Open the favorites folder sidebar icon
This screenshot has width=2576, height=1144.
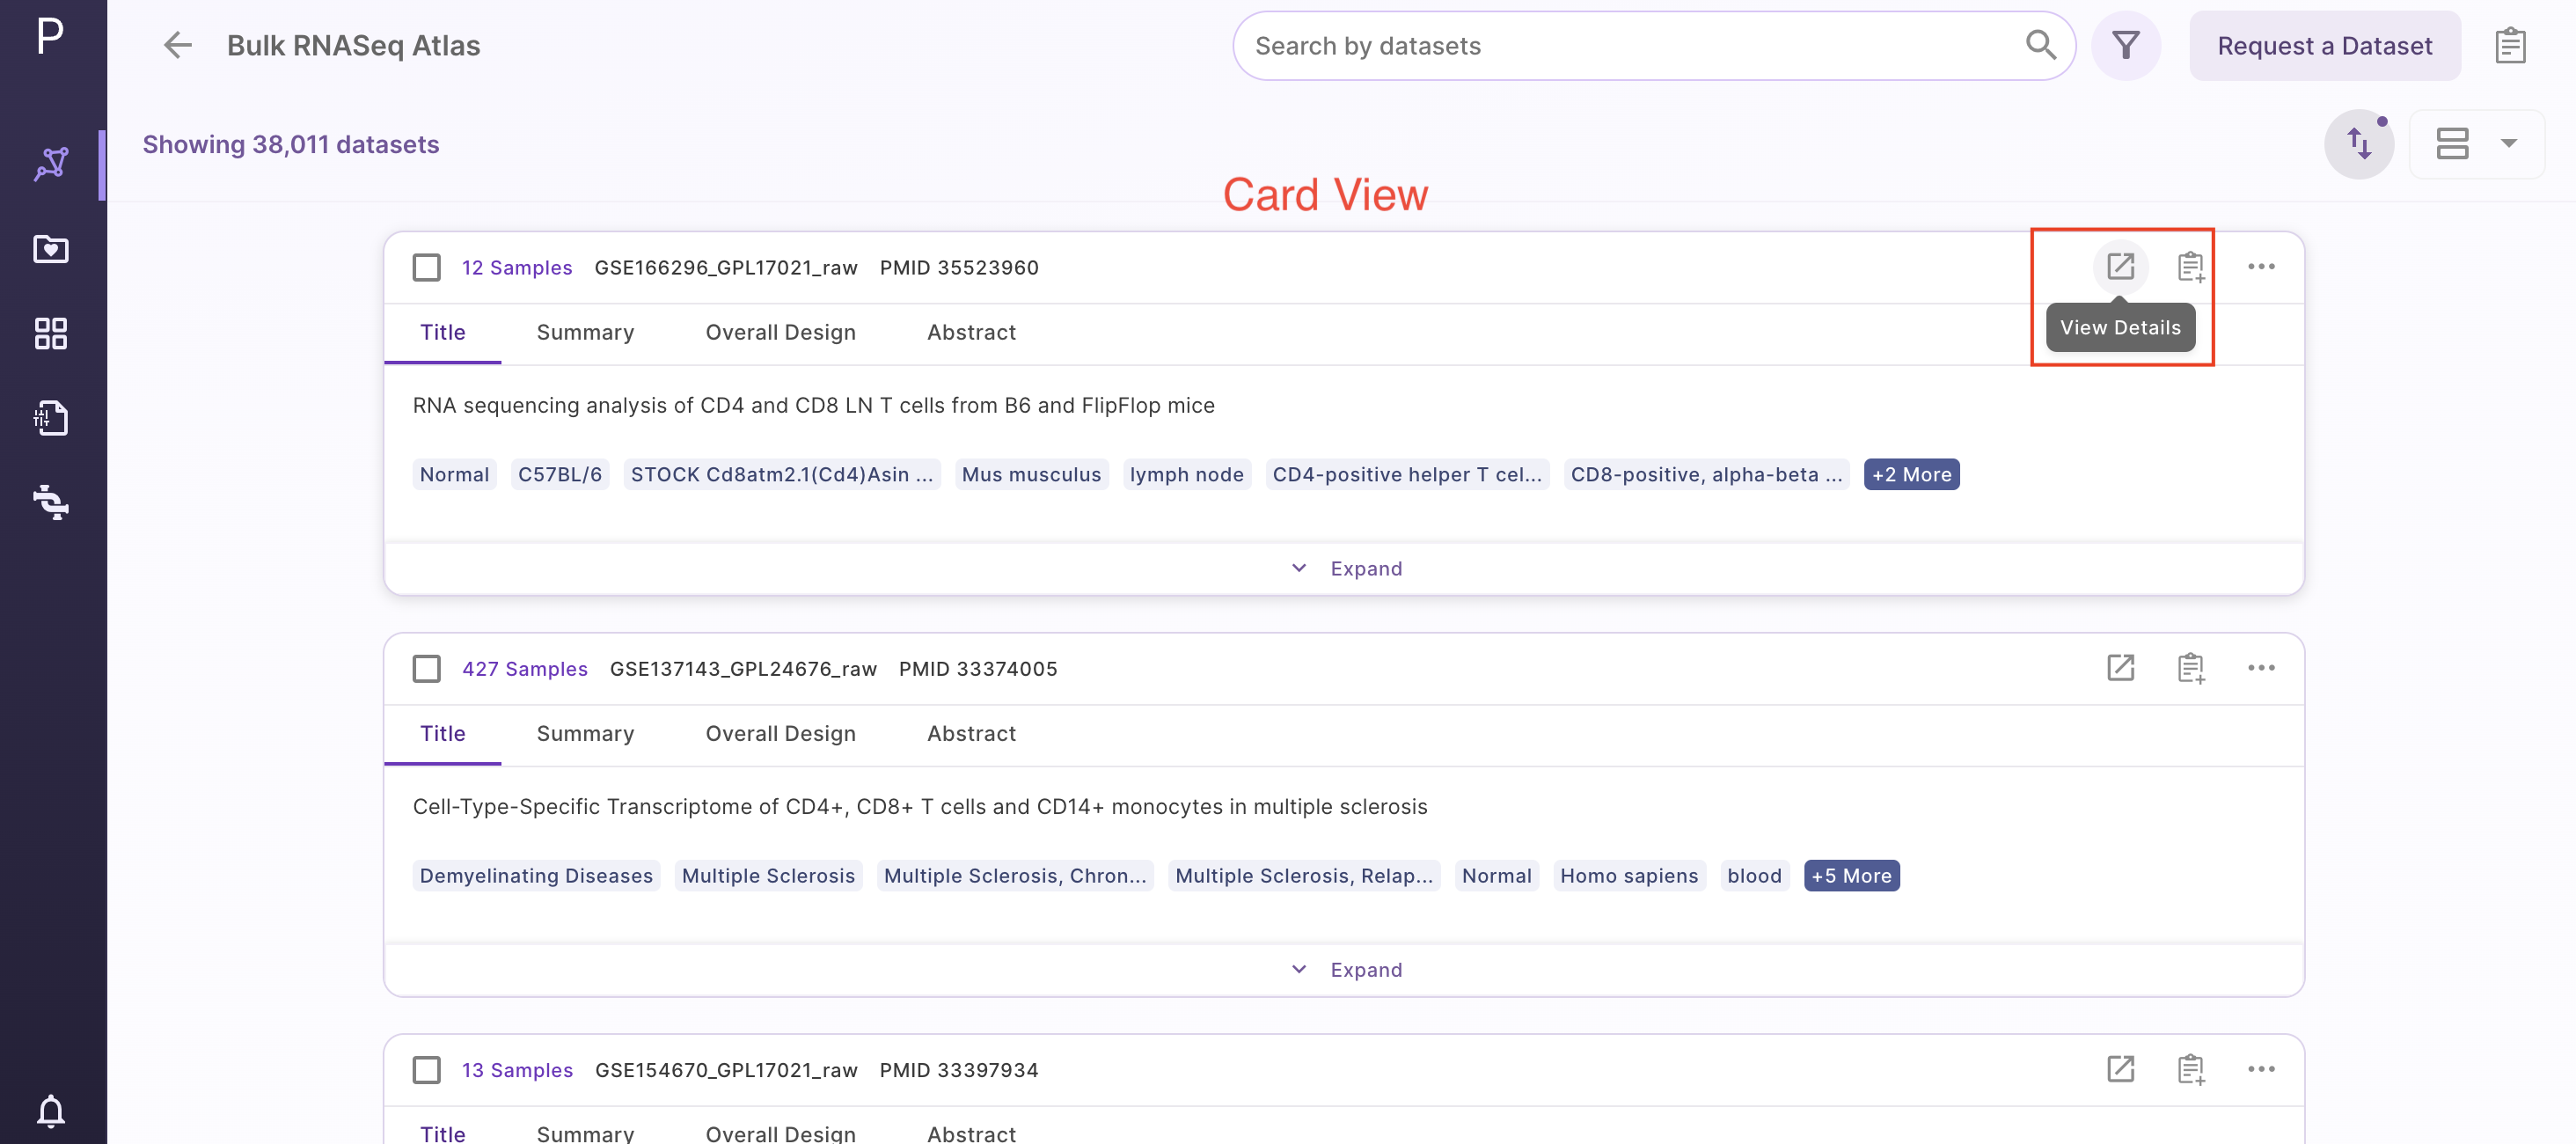[x=51, y=249]
